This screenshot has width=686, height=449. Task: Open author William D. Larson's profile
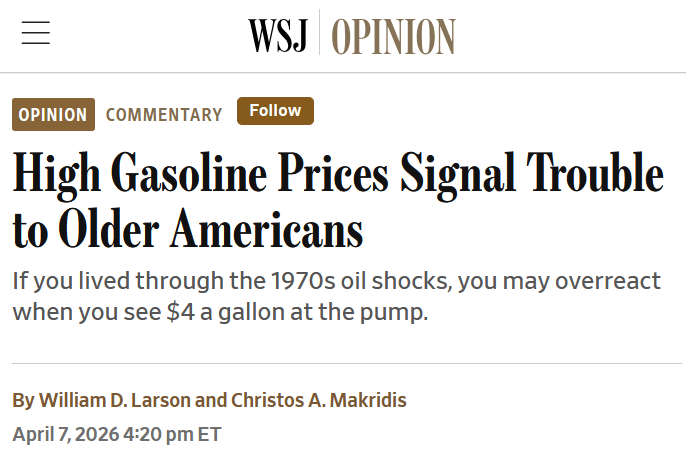(115, 401)
